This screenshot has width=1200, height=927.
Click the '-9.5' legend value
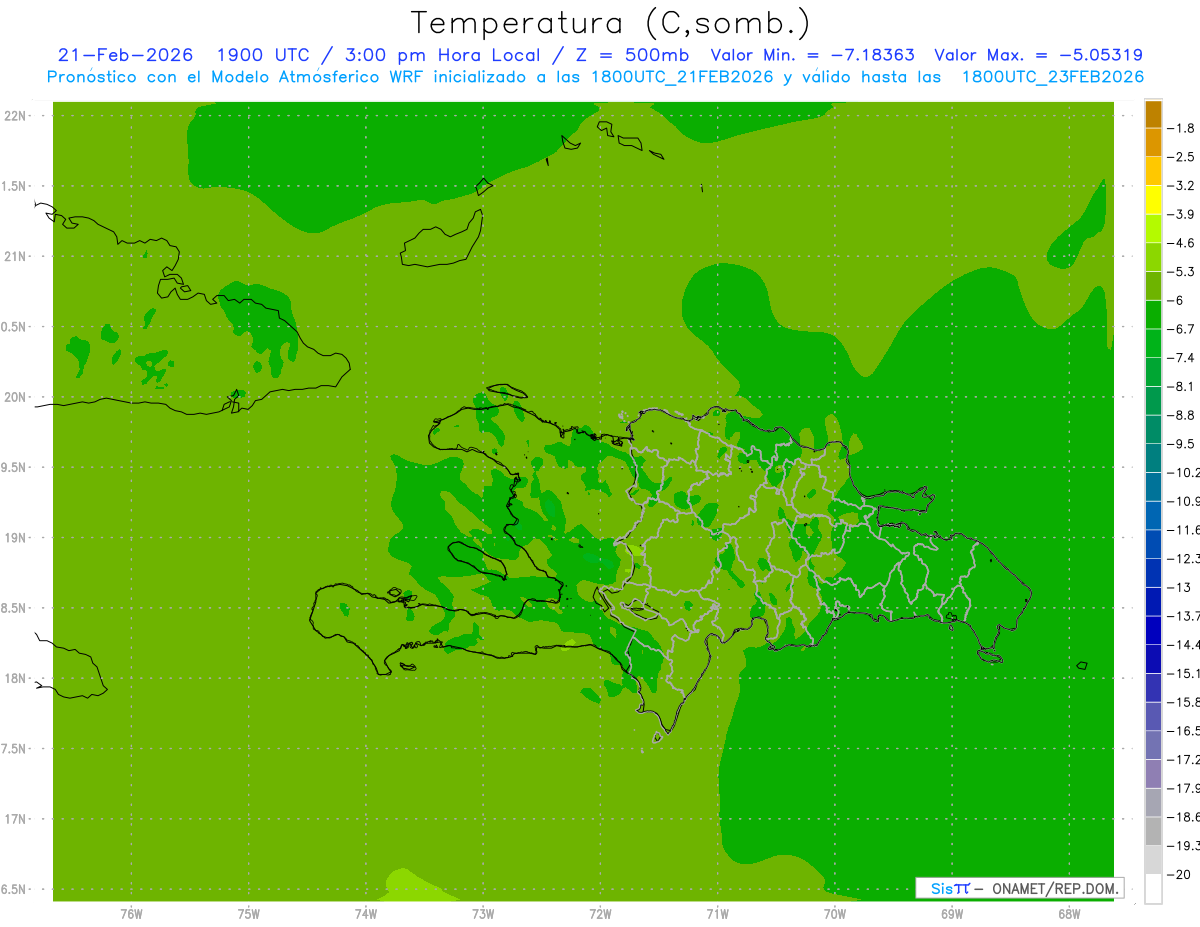(x=1182, y=444)
